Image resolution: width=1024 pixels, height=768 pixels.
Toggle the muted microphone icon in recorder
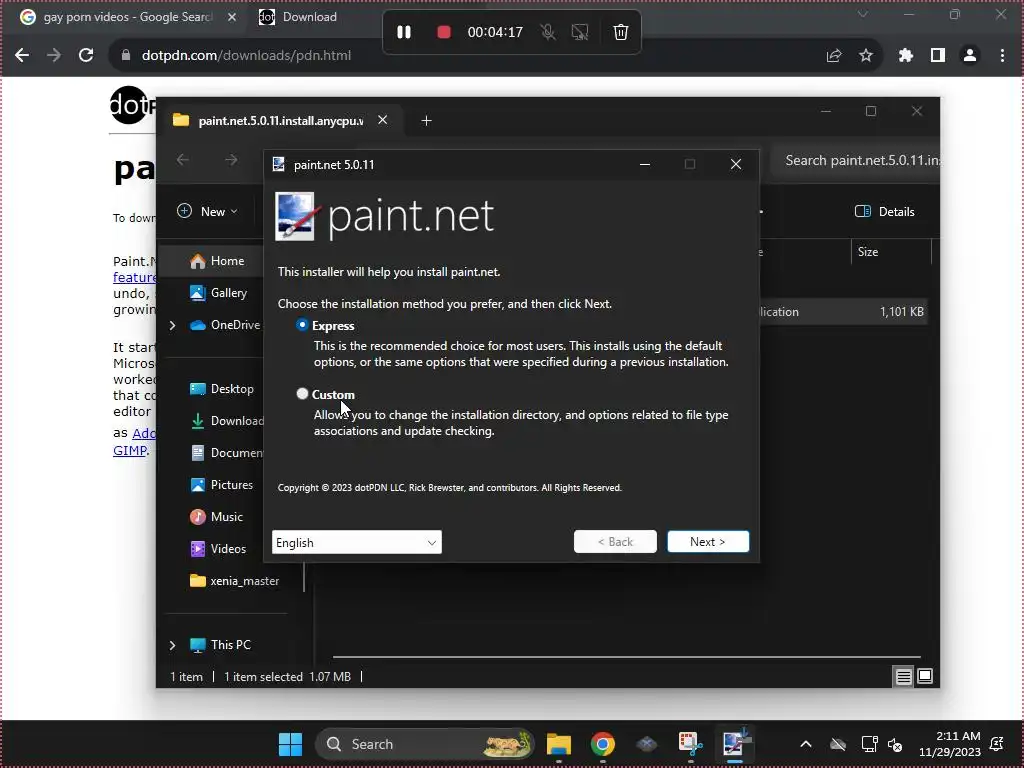pyautogui.click(x=548, y=32)
